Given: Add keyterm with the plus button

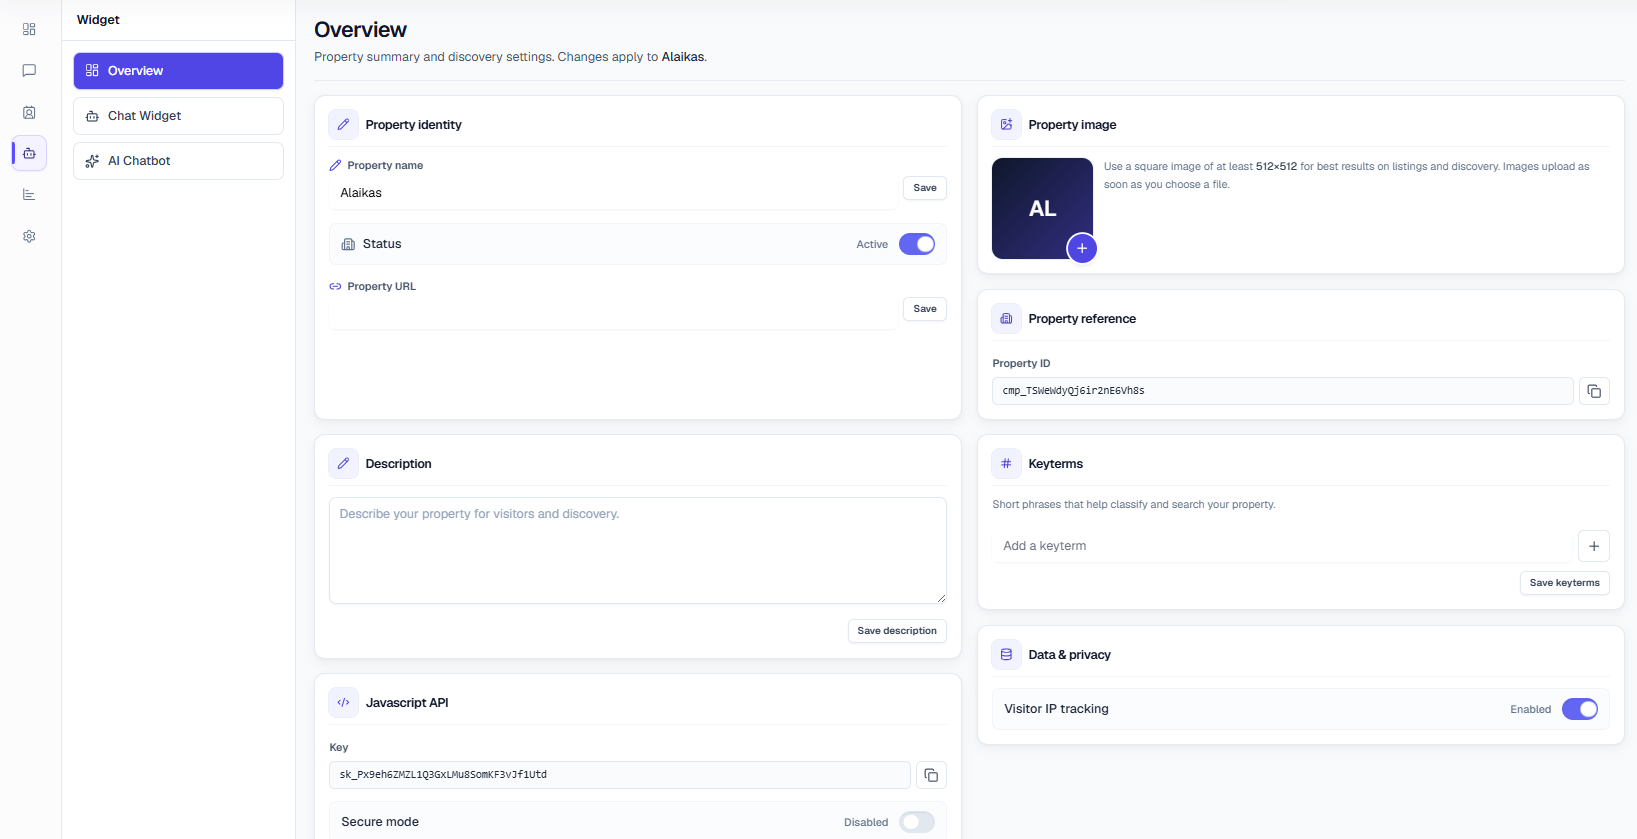Looking at the screenshot, I should coord(1594,546).
